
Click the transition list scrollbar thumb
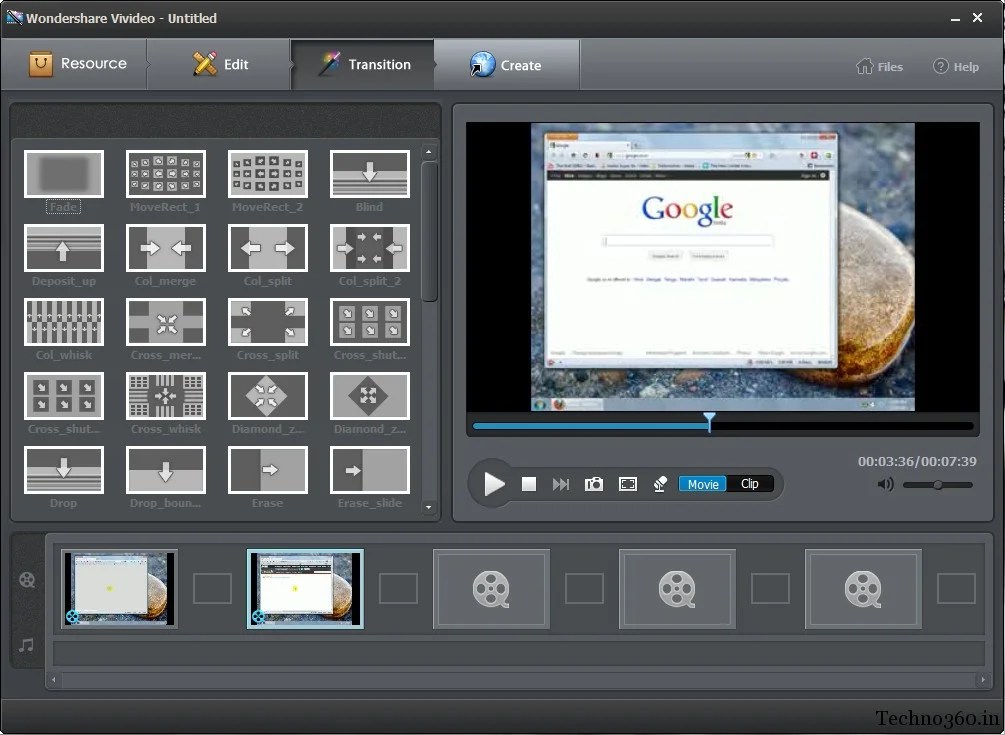click(x=429, y=231)
